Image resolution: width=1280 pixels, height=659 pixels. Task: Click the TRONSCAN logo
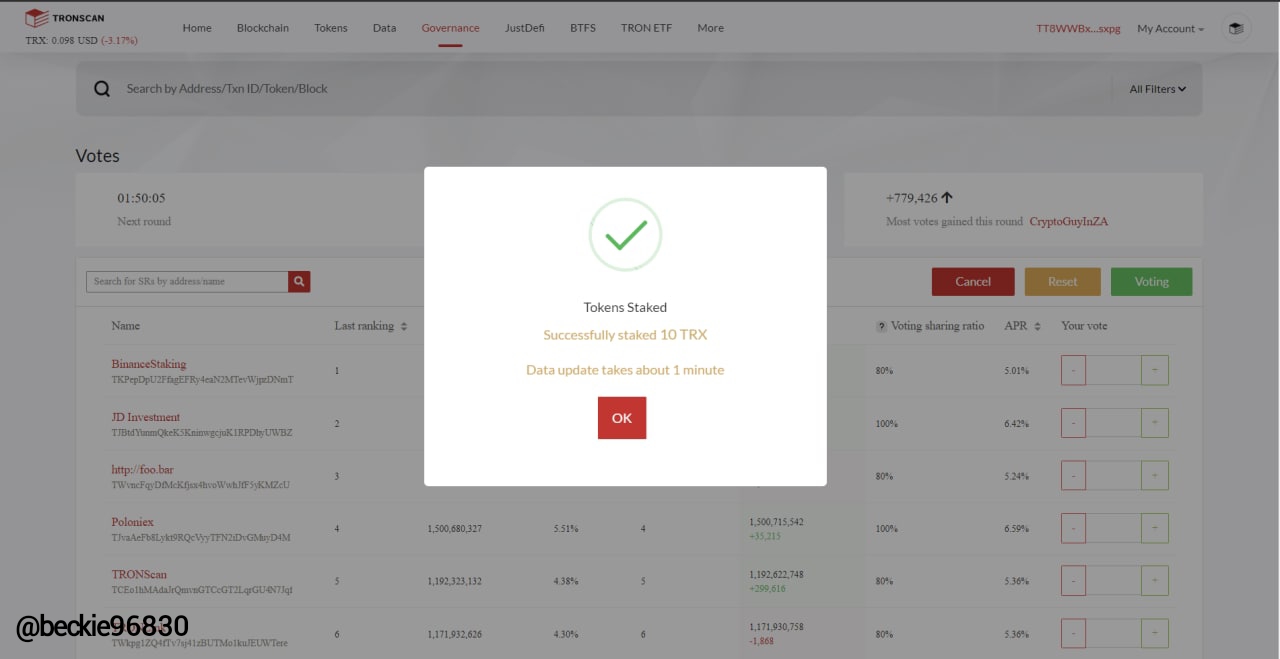click(x=64, y=17)
